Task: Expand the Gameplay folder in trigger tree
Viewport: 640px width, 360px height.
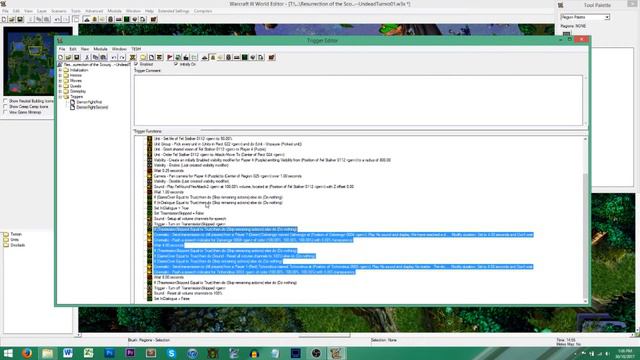Action: coord(60,91)
